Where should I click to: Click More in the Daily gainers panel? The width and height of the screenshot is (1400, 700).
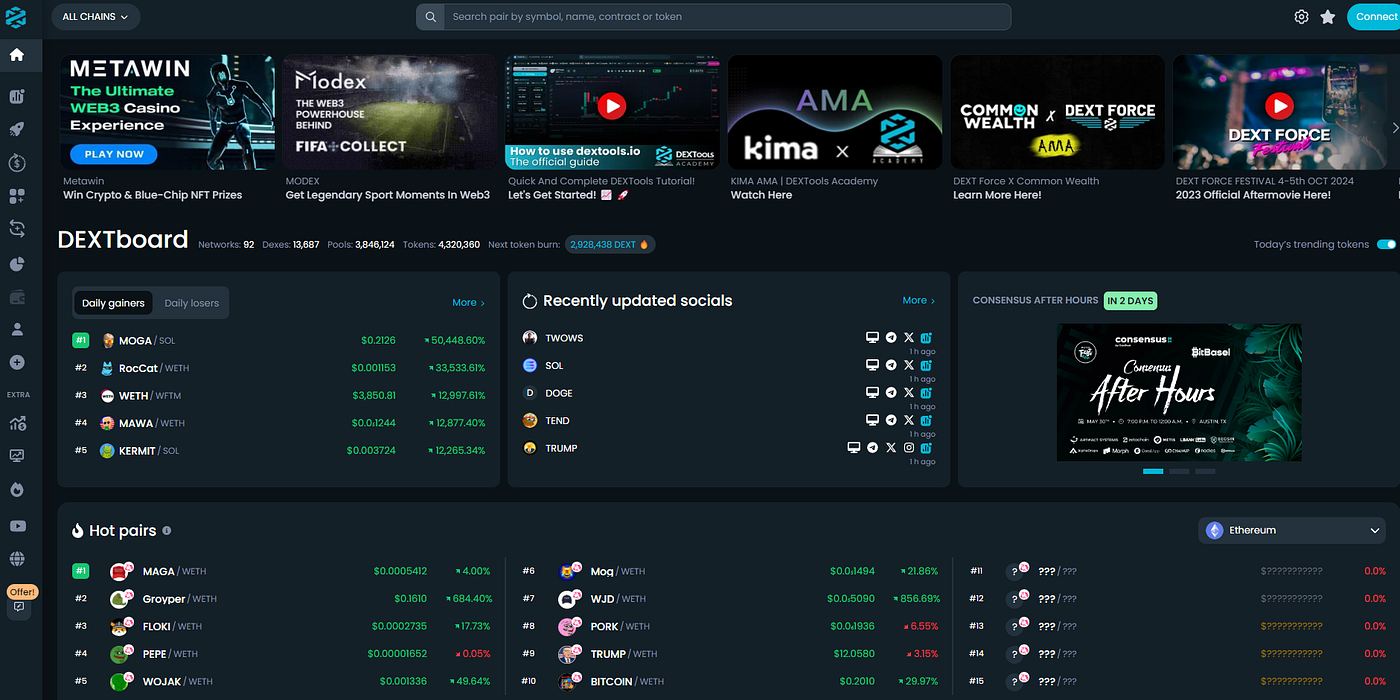point(468,302)
